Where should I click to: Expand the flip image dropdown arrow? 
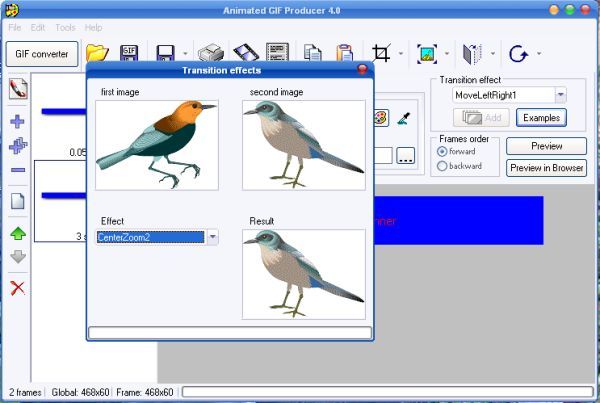tap(493, 53)
